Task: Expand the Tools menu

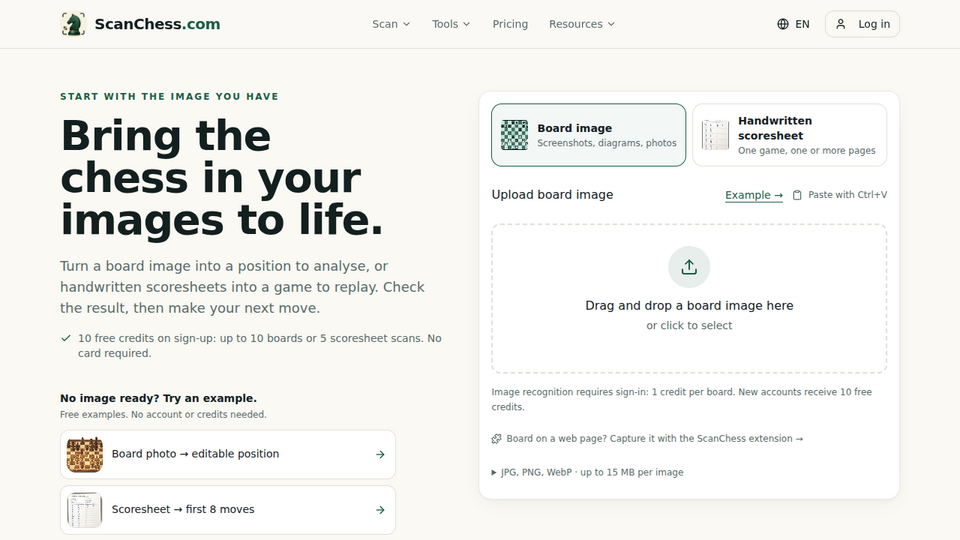Action: point(451,24)
